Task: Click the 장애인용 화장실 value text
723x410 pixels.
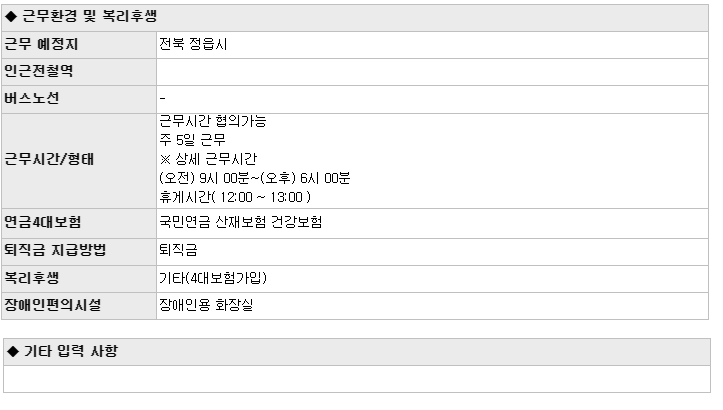Action: point(206,305)
